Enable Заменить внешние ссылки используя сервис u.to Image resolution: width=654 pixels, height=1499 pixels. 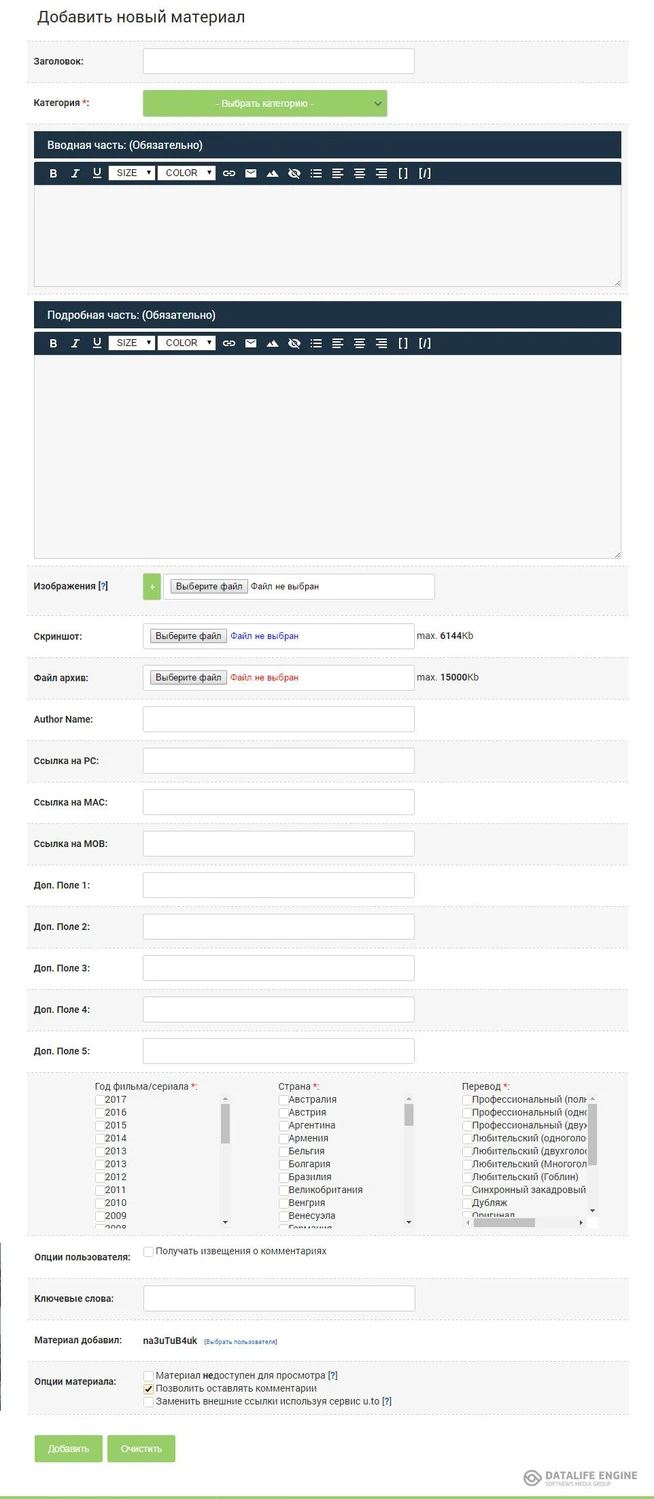click(149, 1402)
